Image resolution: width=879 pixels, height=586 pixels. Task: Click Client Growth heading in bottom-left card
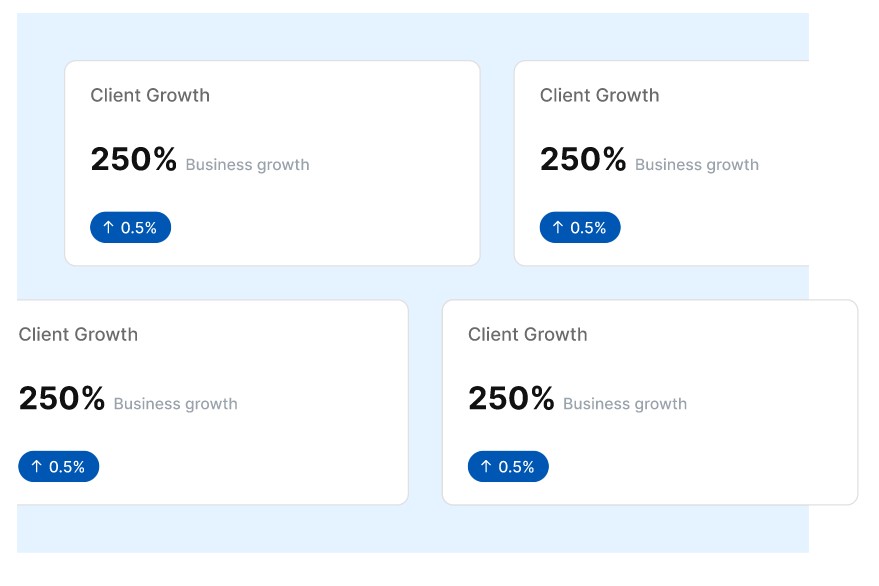pyautogui.click(x=78, y=335)
